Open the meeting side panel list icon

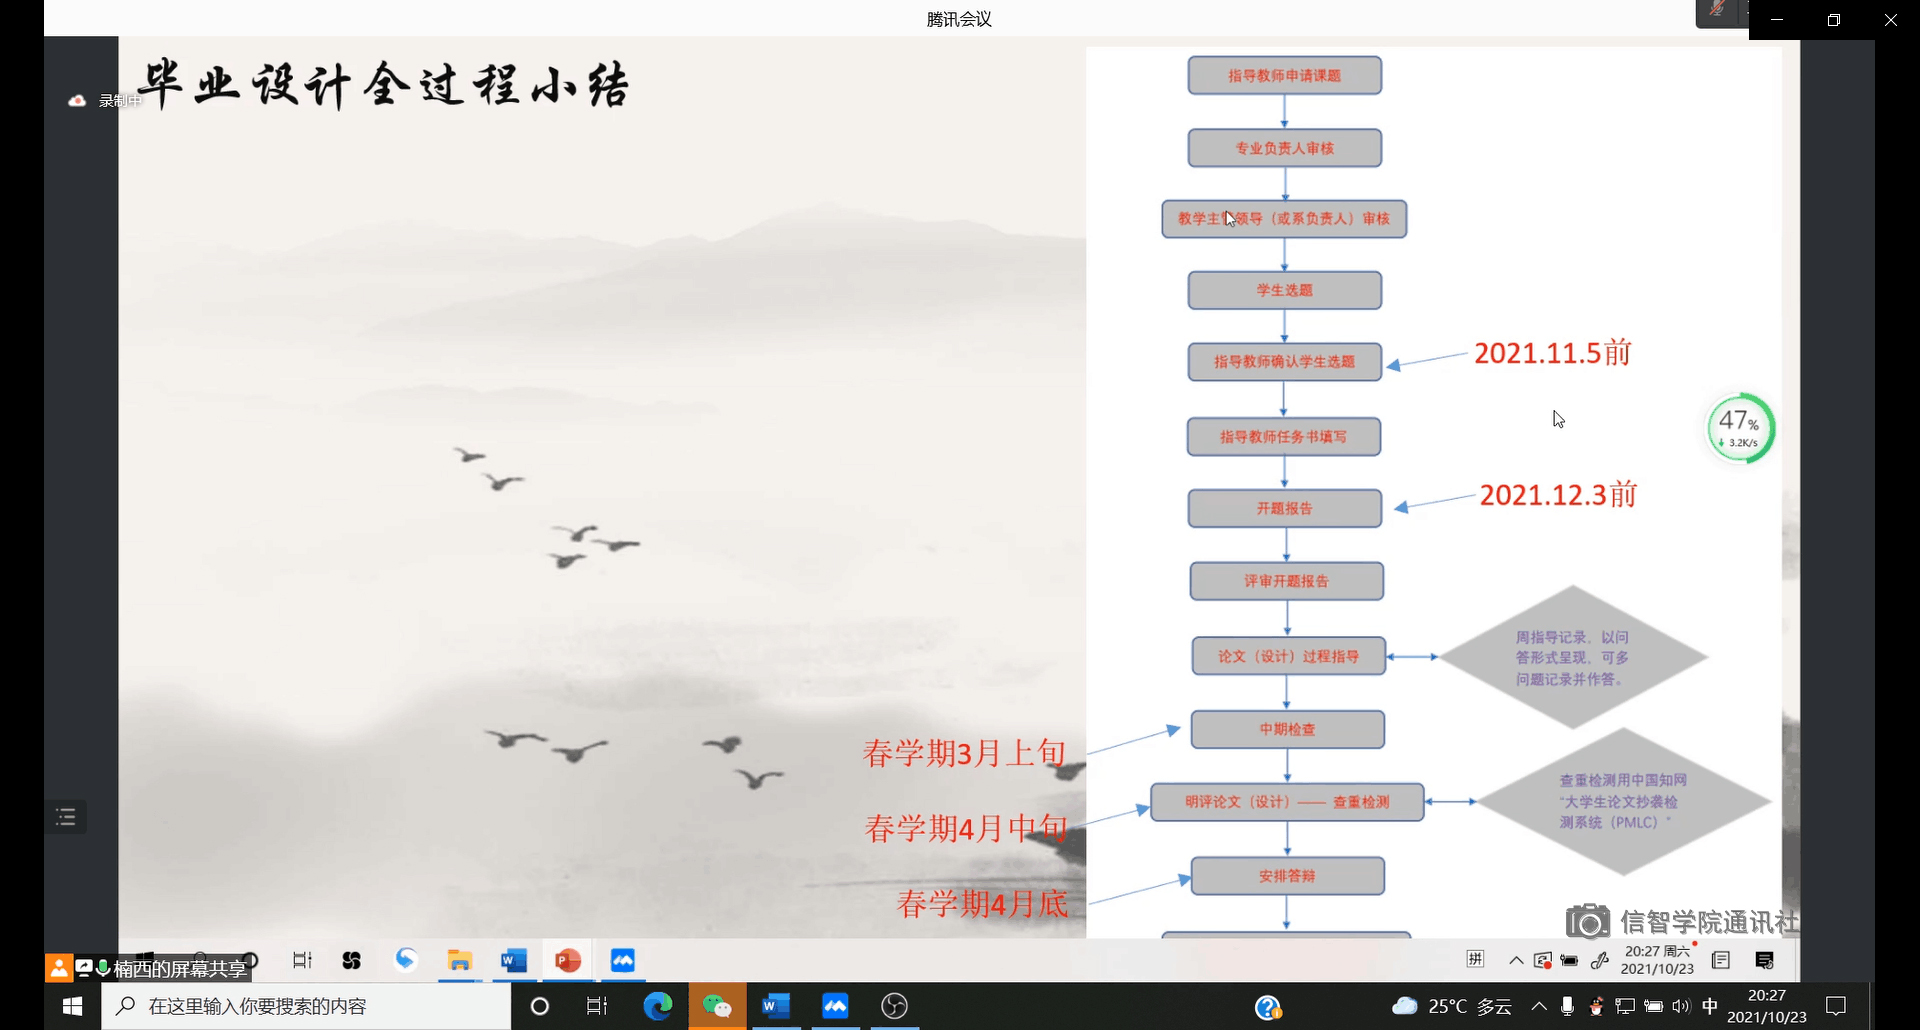tap(66, 817)
